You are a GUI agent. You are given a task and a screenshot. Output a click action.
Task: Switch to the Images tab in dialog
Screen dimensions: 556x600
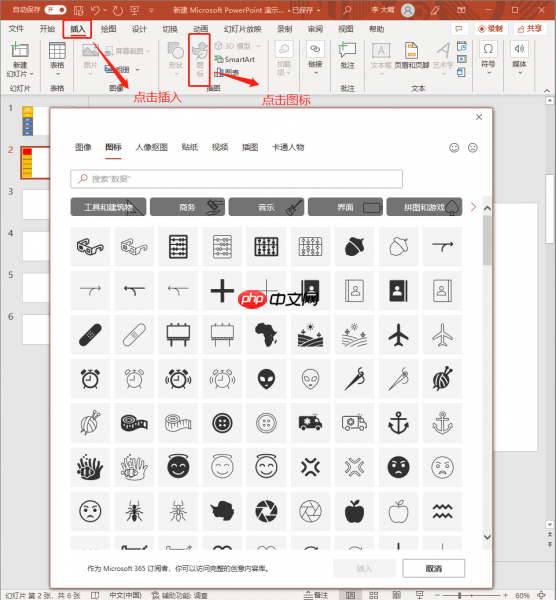83,147
